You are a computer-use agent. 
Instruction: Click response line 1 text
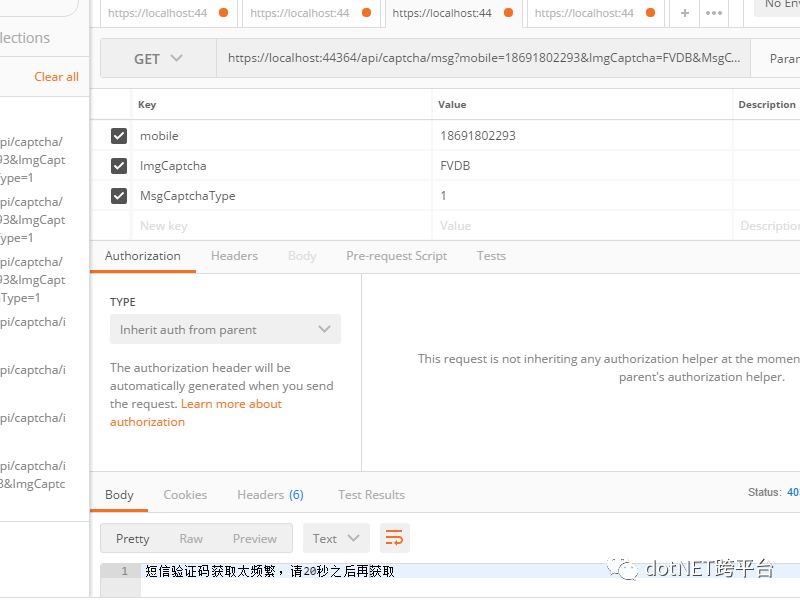(x=270, y=571)
